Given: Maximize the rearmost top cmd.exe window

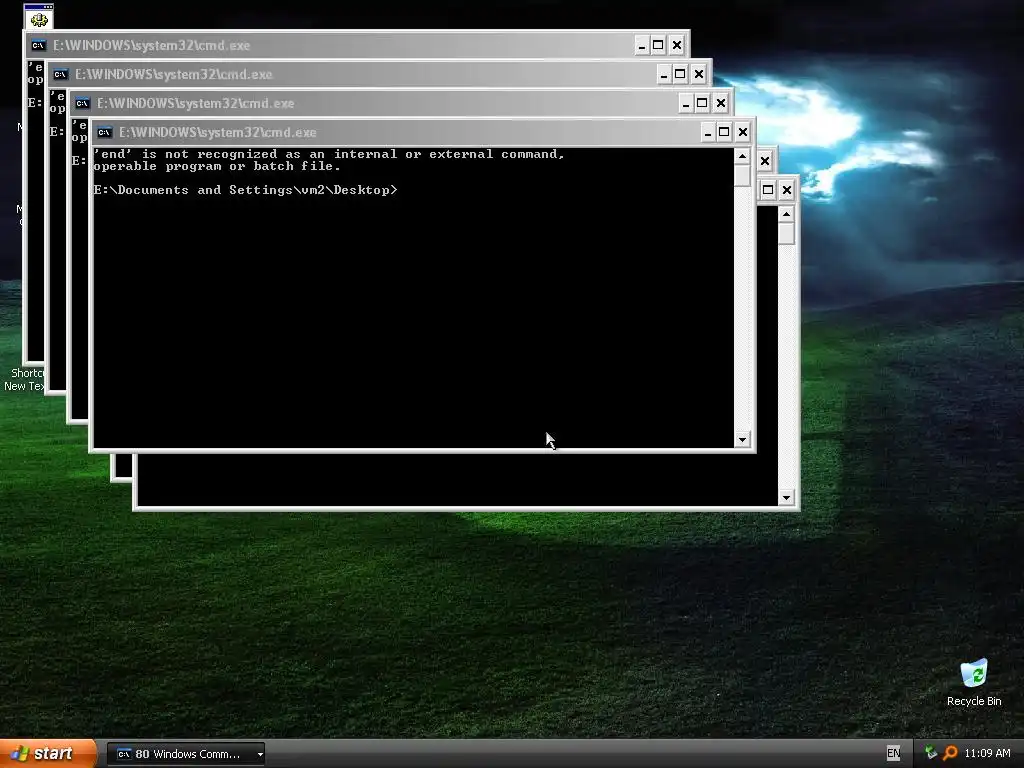Looking at the screenshot, I should (658, 45).
